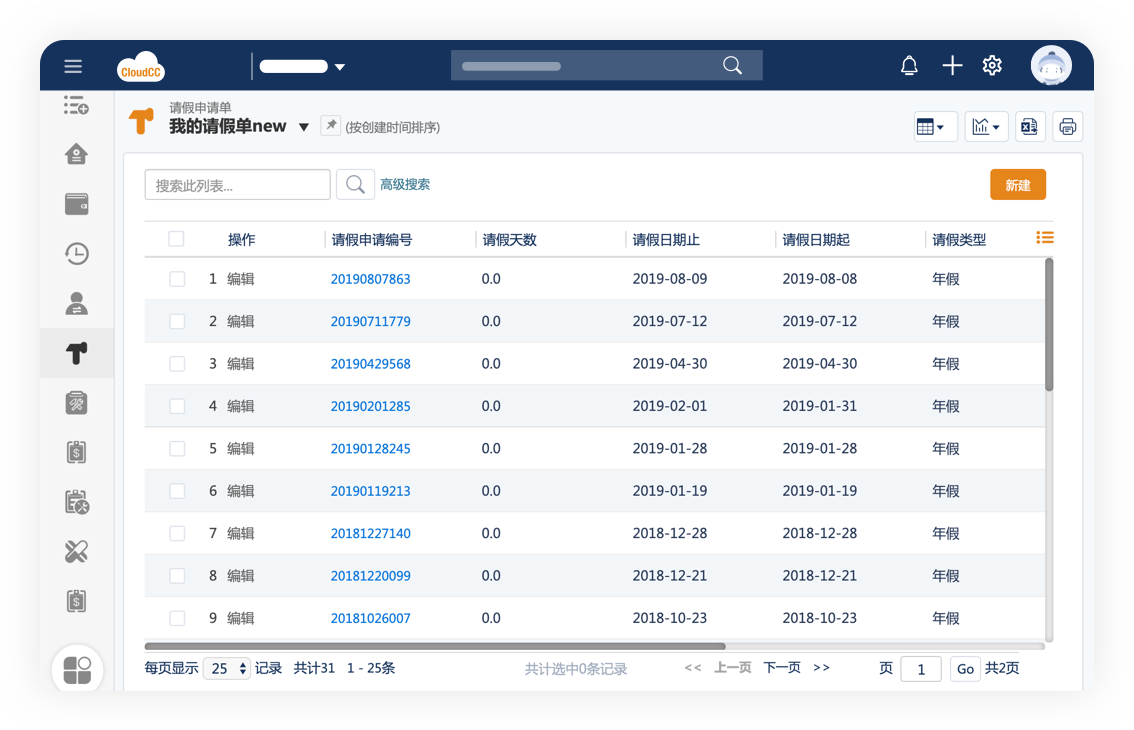The image size is (1134, 730).
Task: Expand the 我的请假单new view dropdown
Action: pyautogui.click(x=304, y=127)
